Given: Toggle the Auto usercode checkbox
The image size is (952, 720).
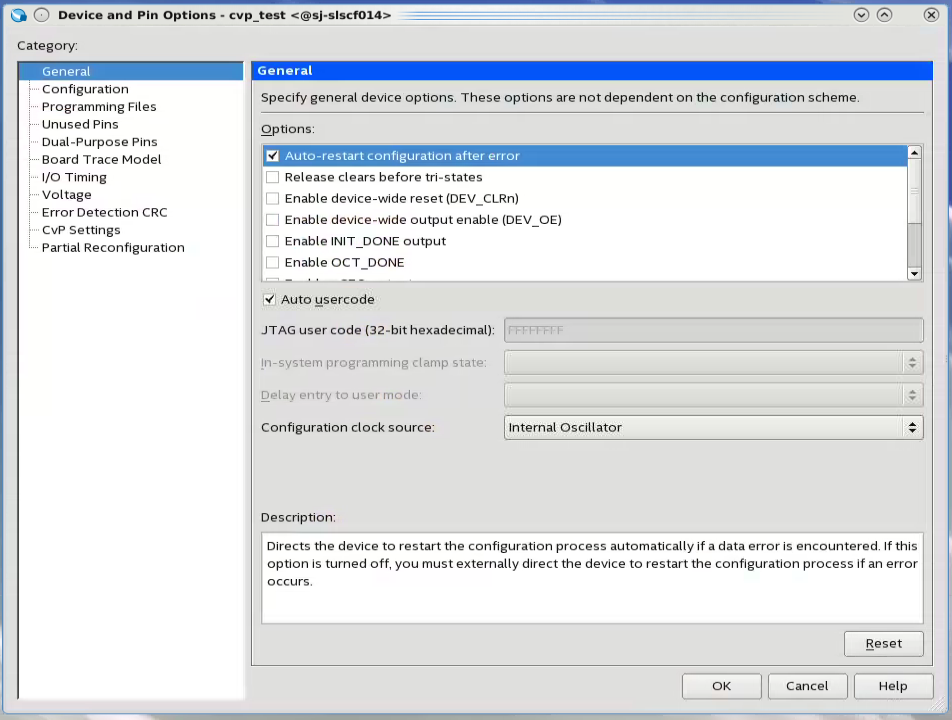Looking at the screenshot, I should [269, 299].
